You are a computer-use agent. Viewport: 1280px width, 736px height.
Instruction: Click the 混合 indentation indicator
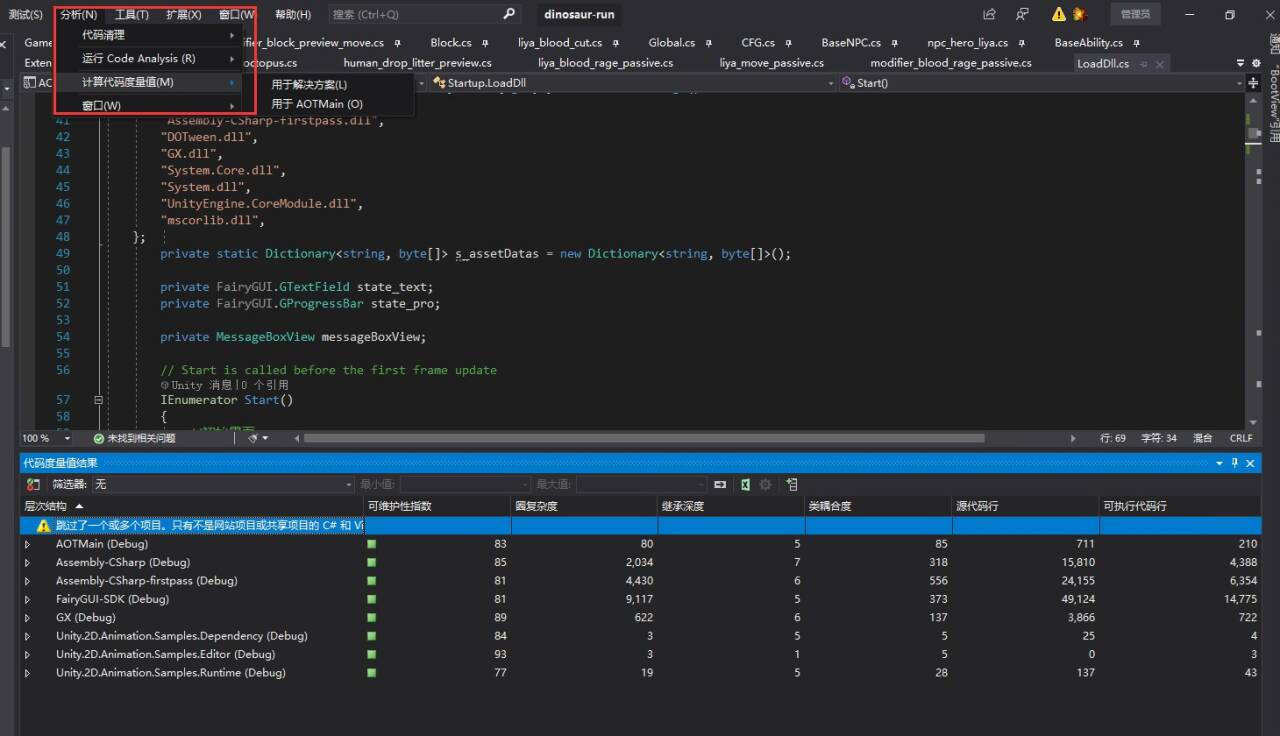coord(1203,438)
